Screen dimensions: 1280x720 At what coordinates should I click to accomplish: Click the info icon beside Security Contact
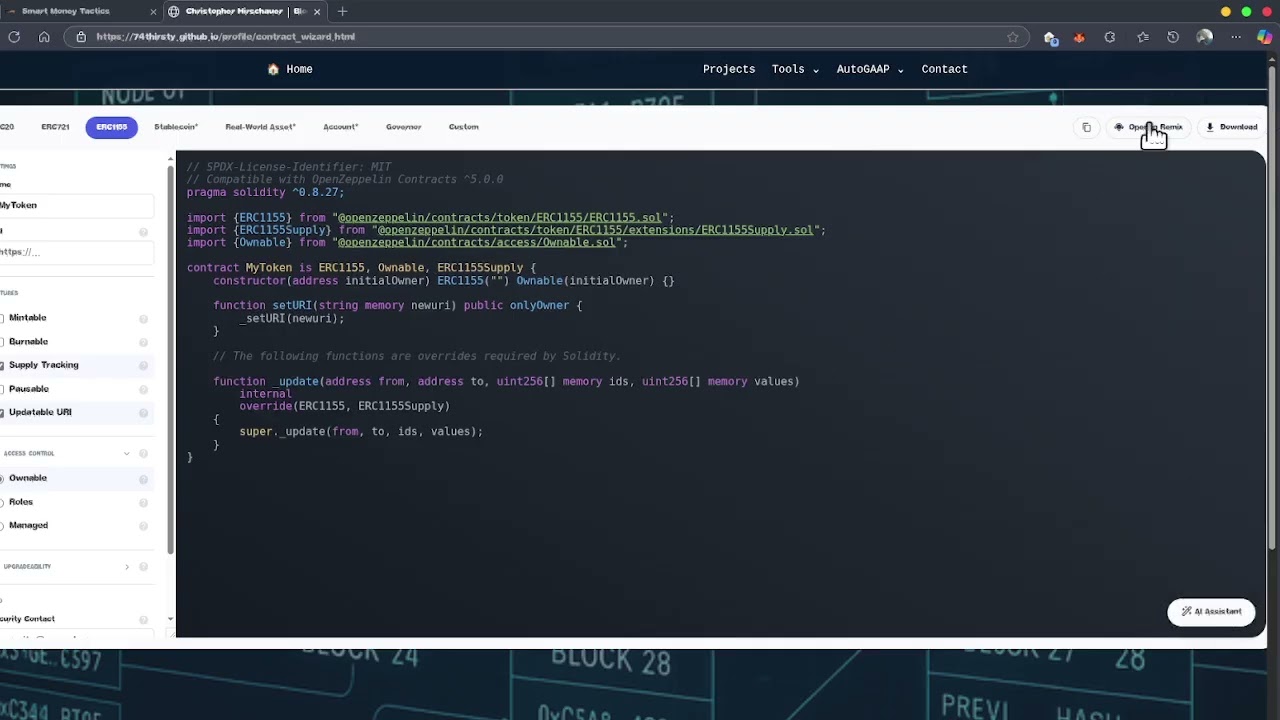tap(143, 618)
